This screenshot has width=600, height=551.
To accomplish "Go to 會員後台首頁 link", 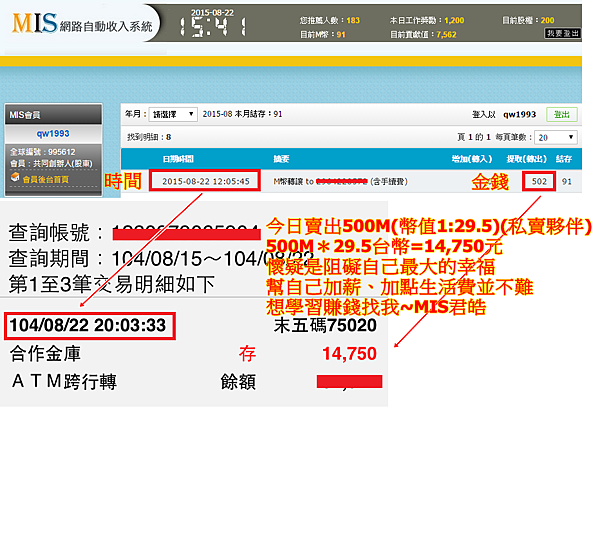I will 46,179.
